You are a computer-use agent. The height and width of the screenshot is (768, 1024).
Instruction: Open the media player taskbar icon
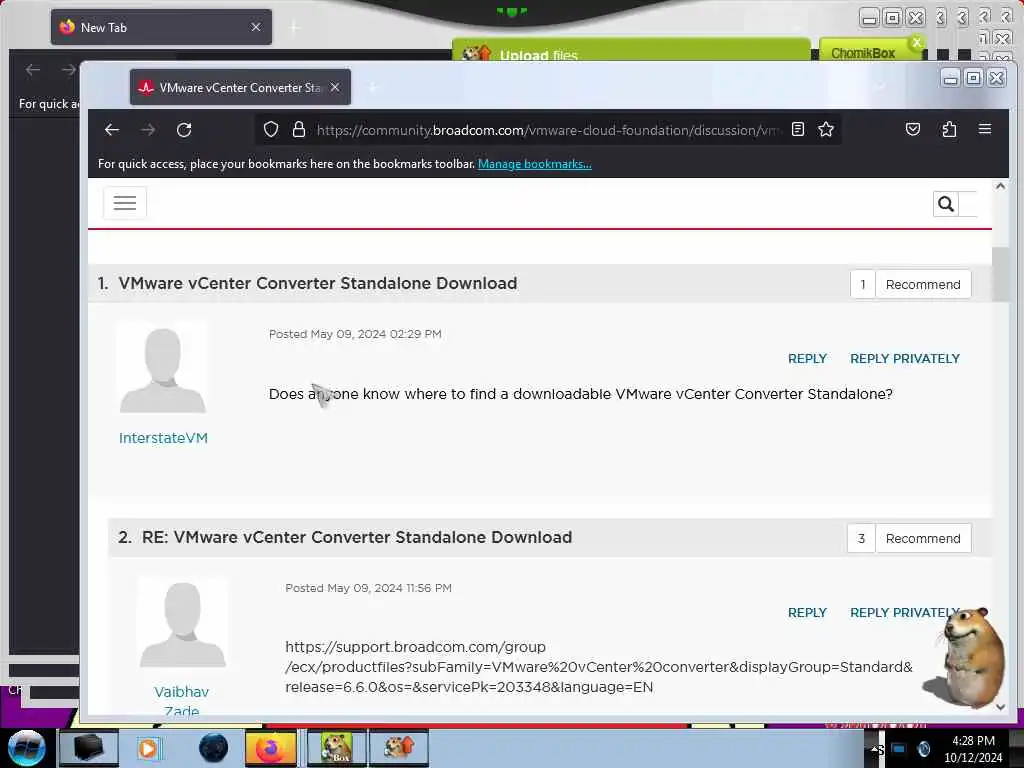click(x=148, y=748)
